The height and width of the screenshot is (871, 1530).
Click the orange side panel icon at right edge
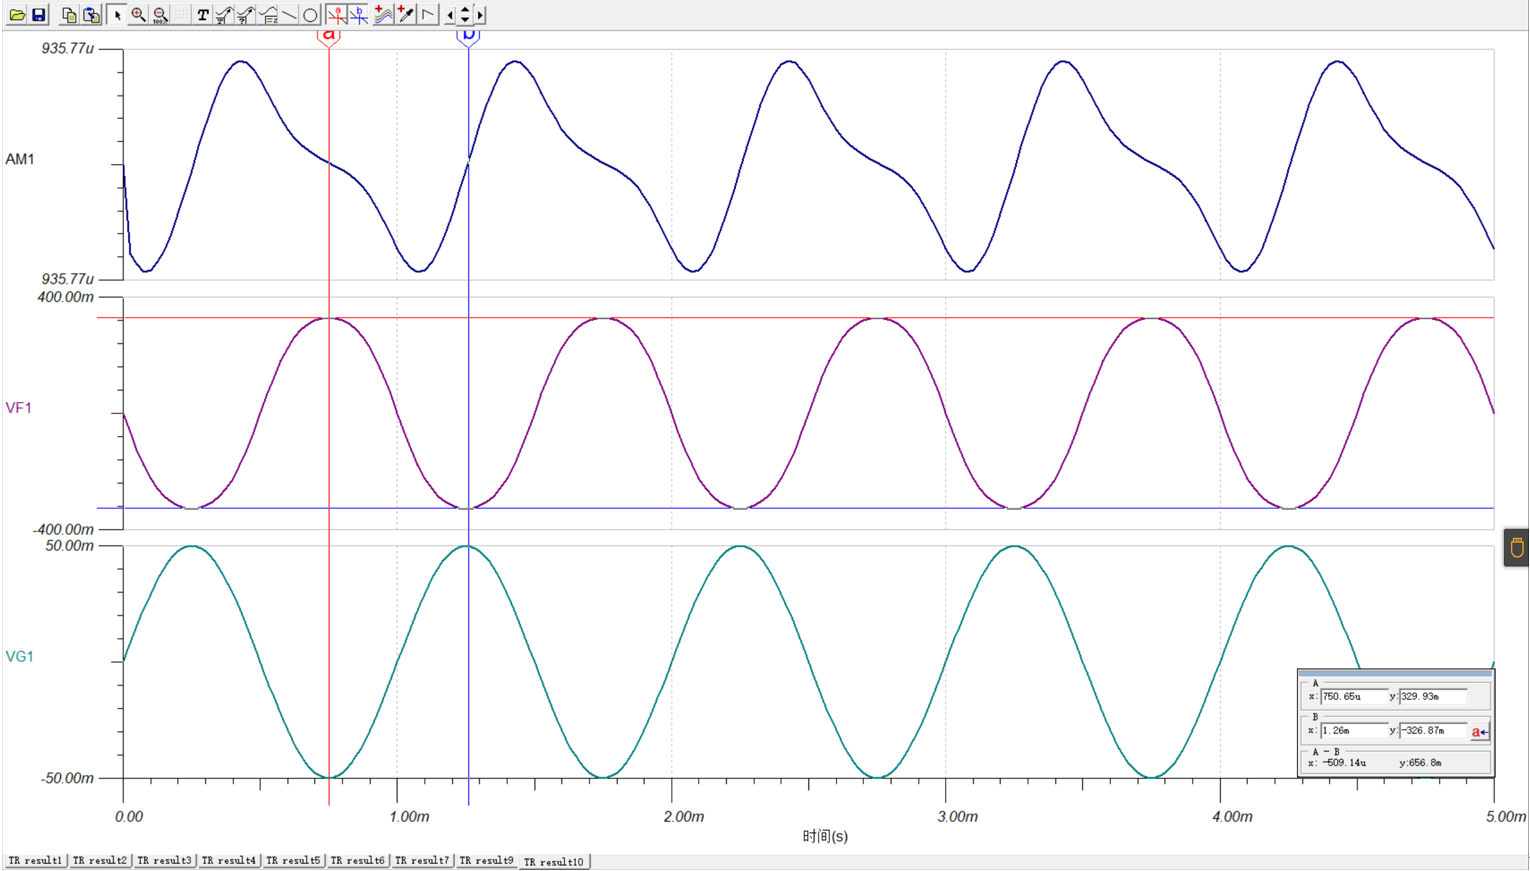(x=1516, y=548)
